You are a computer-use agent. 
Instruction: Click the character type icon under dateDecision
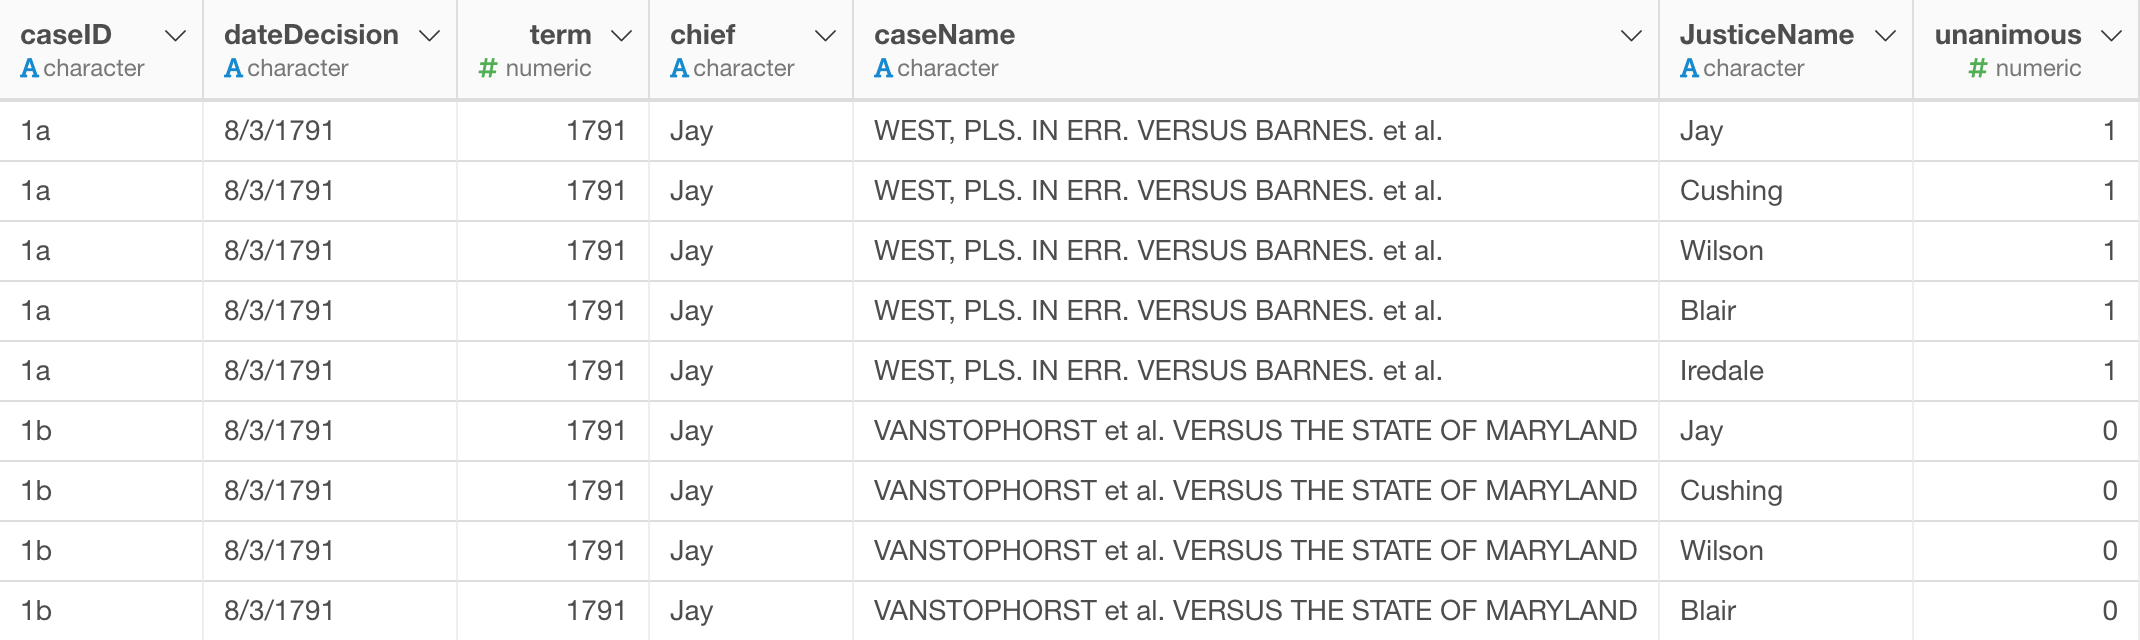pos(233,68)
